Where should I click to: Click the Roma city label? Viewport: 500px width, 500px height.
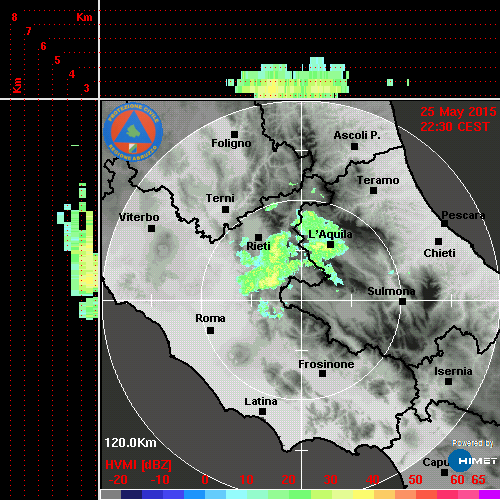(x=210, y=318)
